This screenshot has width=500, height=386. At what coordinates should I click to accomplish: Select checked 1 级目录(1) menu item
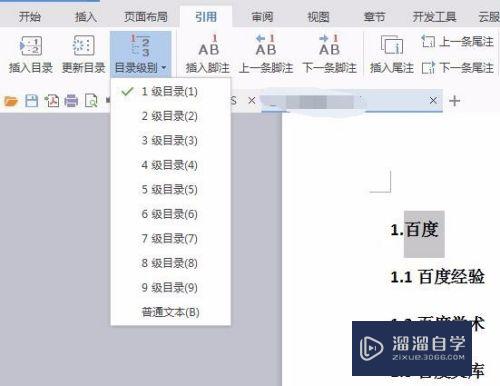tap(170, 91)
